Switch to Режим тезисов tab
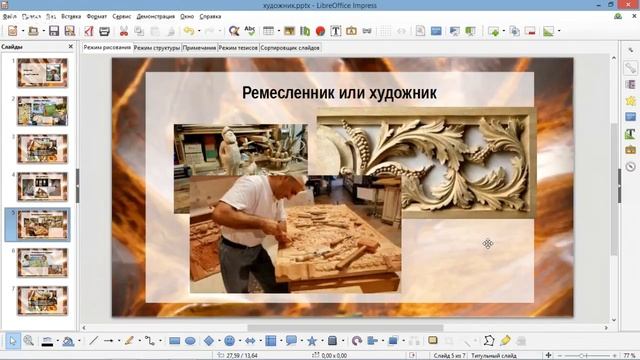640x360 pixels. coord(238,48)
